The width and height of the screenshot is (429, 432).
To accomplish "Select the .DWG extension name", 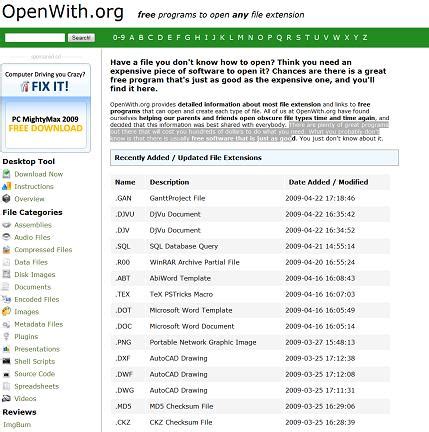I will click(125, 390).
